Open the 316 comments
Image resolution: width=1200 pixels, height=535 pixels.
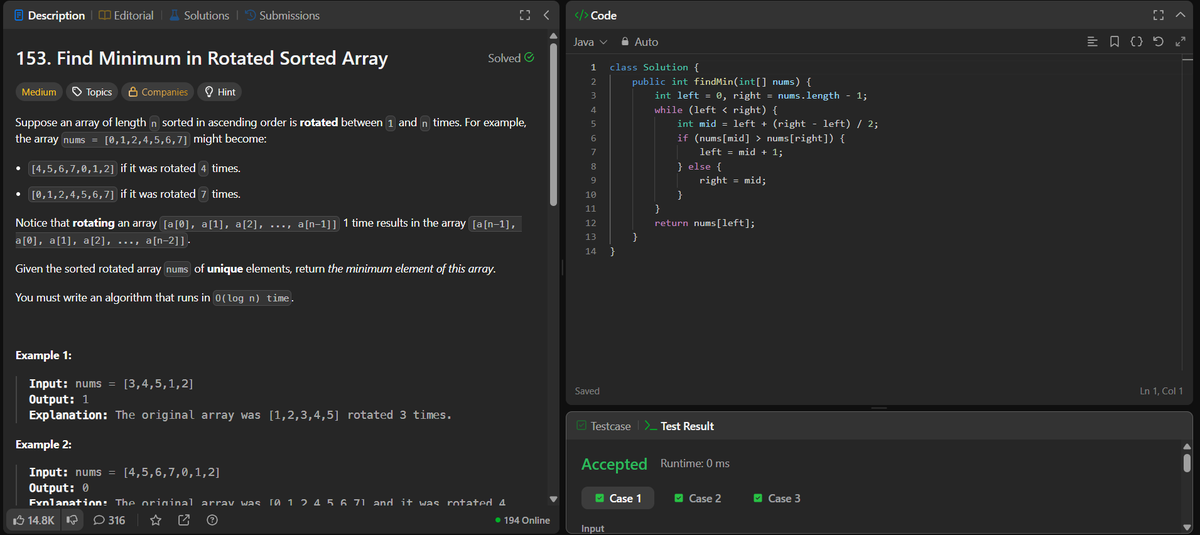(109, 520)
